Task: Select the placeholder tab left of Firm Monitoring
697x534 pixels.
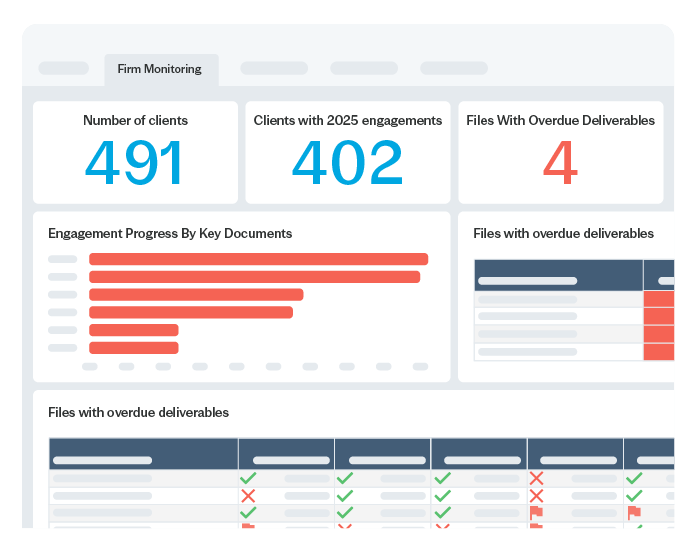Action: (x=63, y=69)
